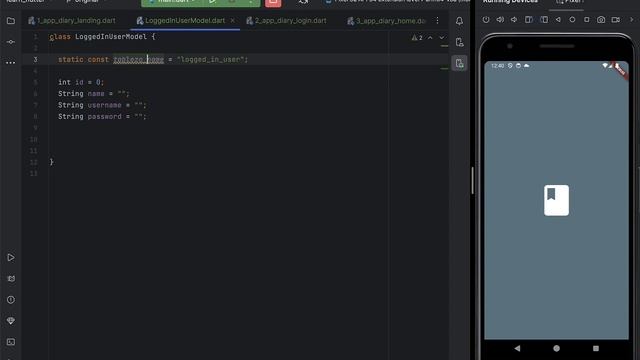Go to next highlighted error arrow

point(442,38)
